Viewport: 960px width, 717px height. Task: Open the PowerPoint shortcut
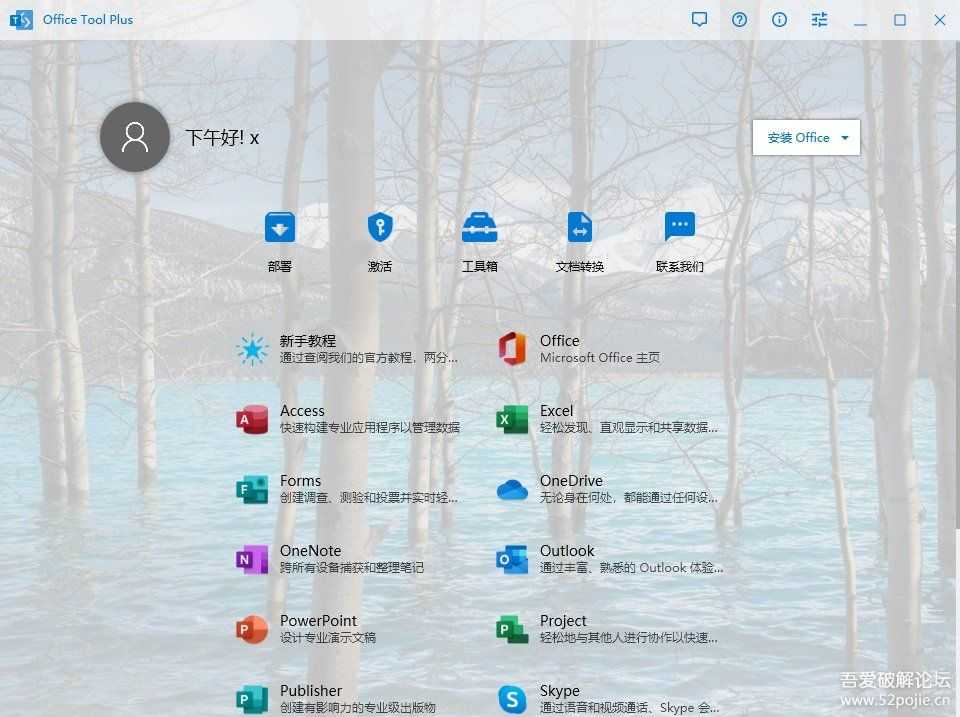coord(318,628)
